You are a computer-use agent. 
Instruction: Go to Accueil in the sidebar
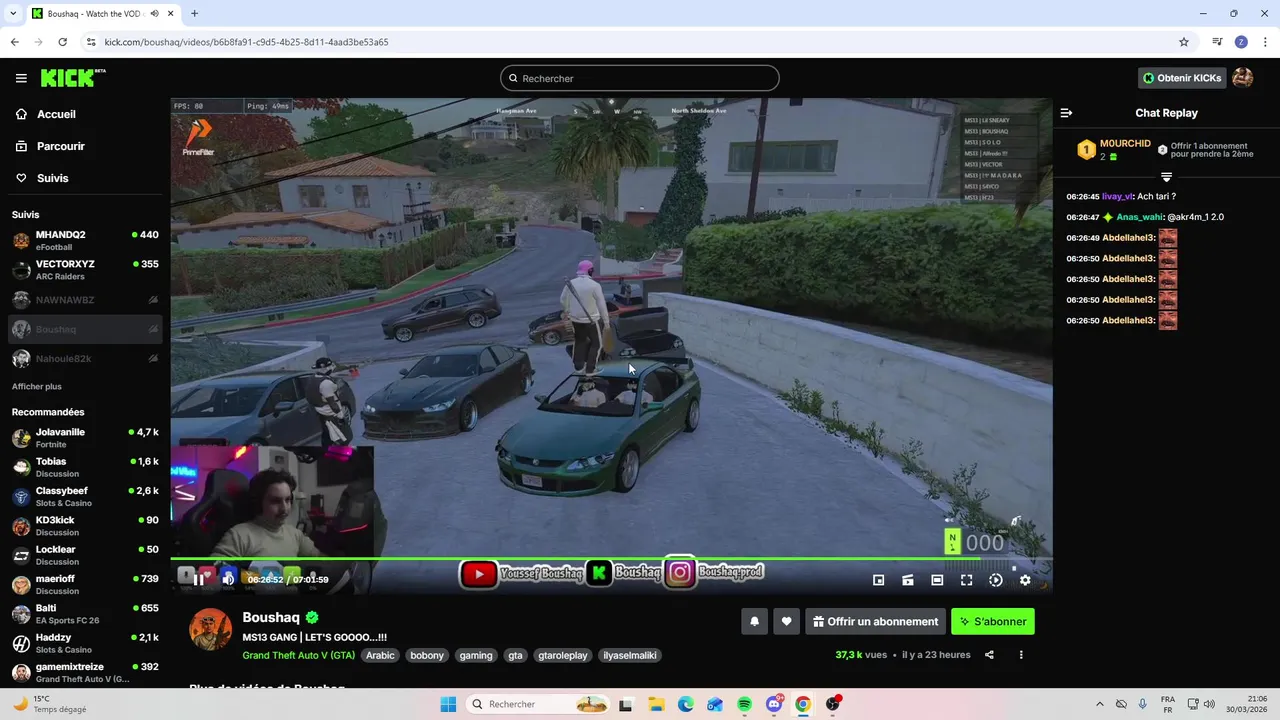click(56, 114)
